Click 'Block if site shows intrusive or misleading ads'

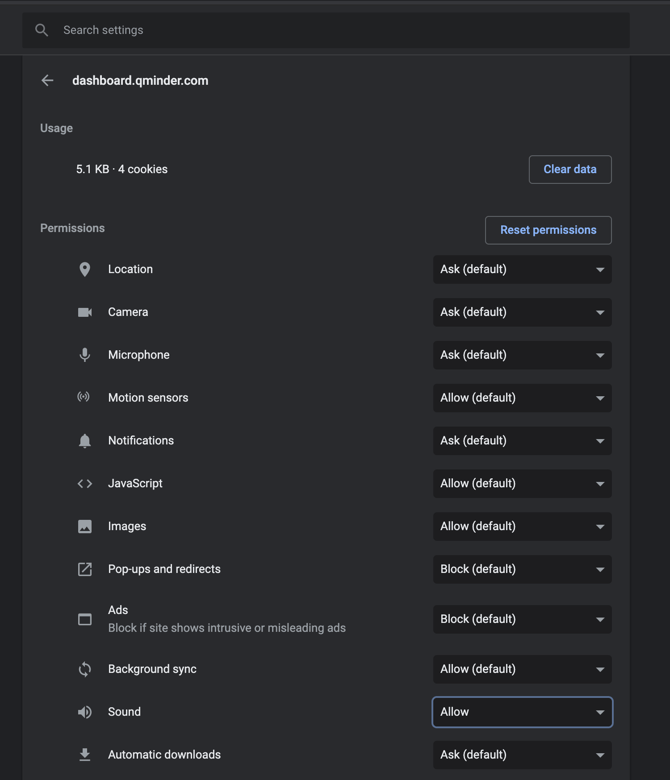pos(227,628)
